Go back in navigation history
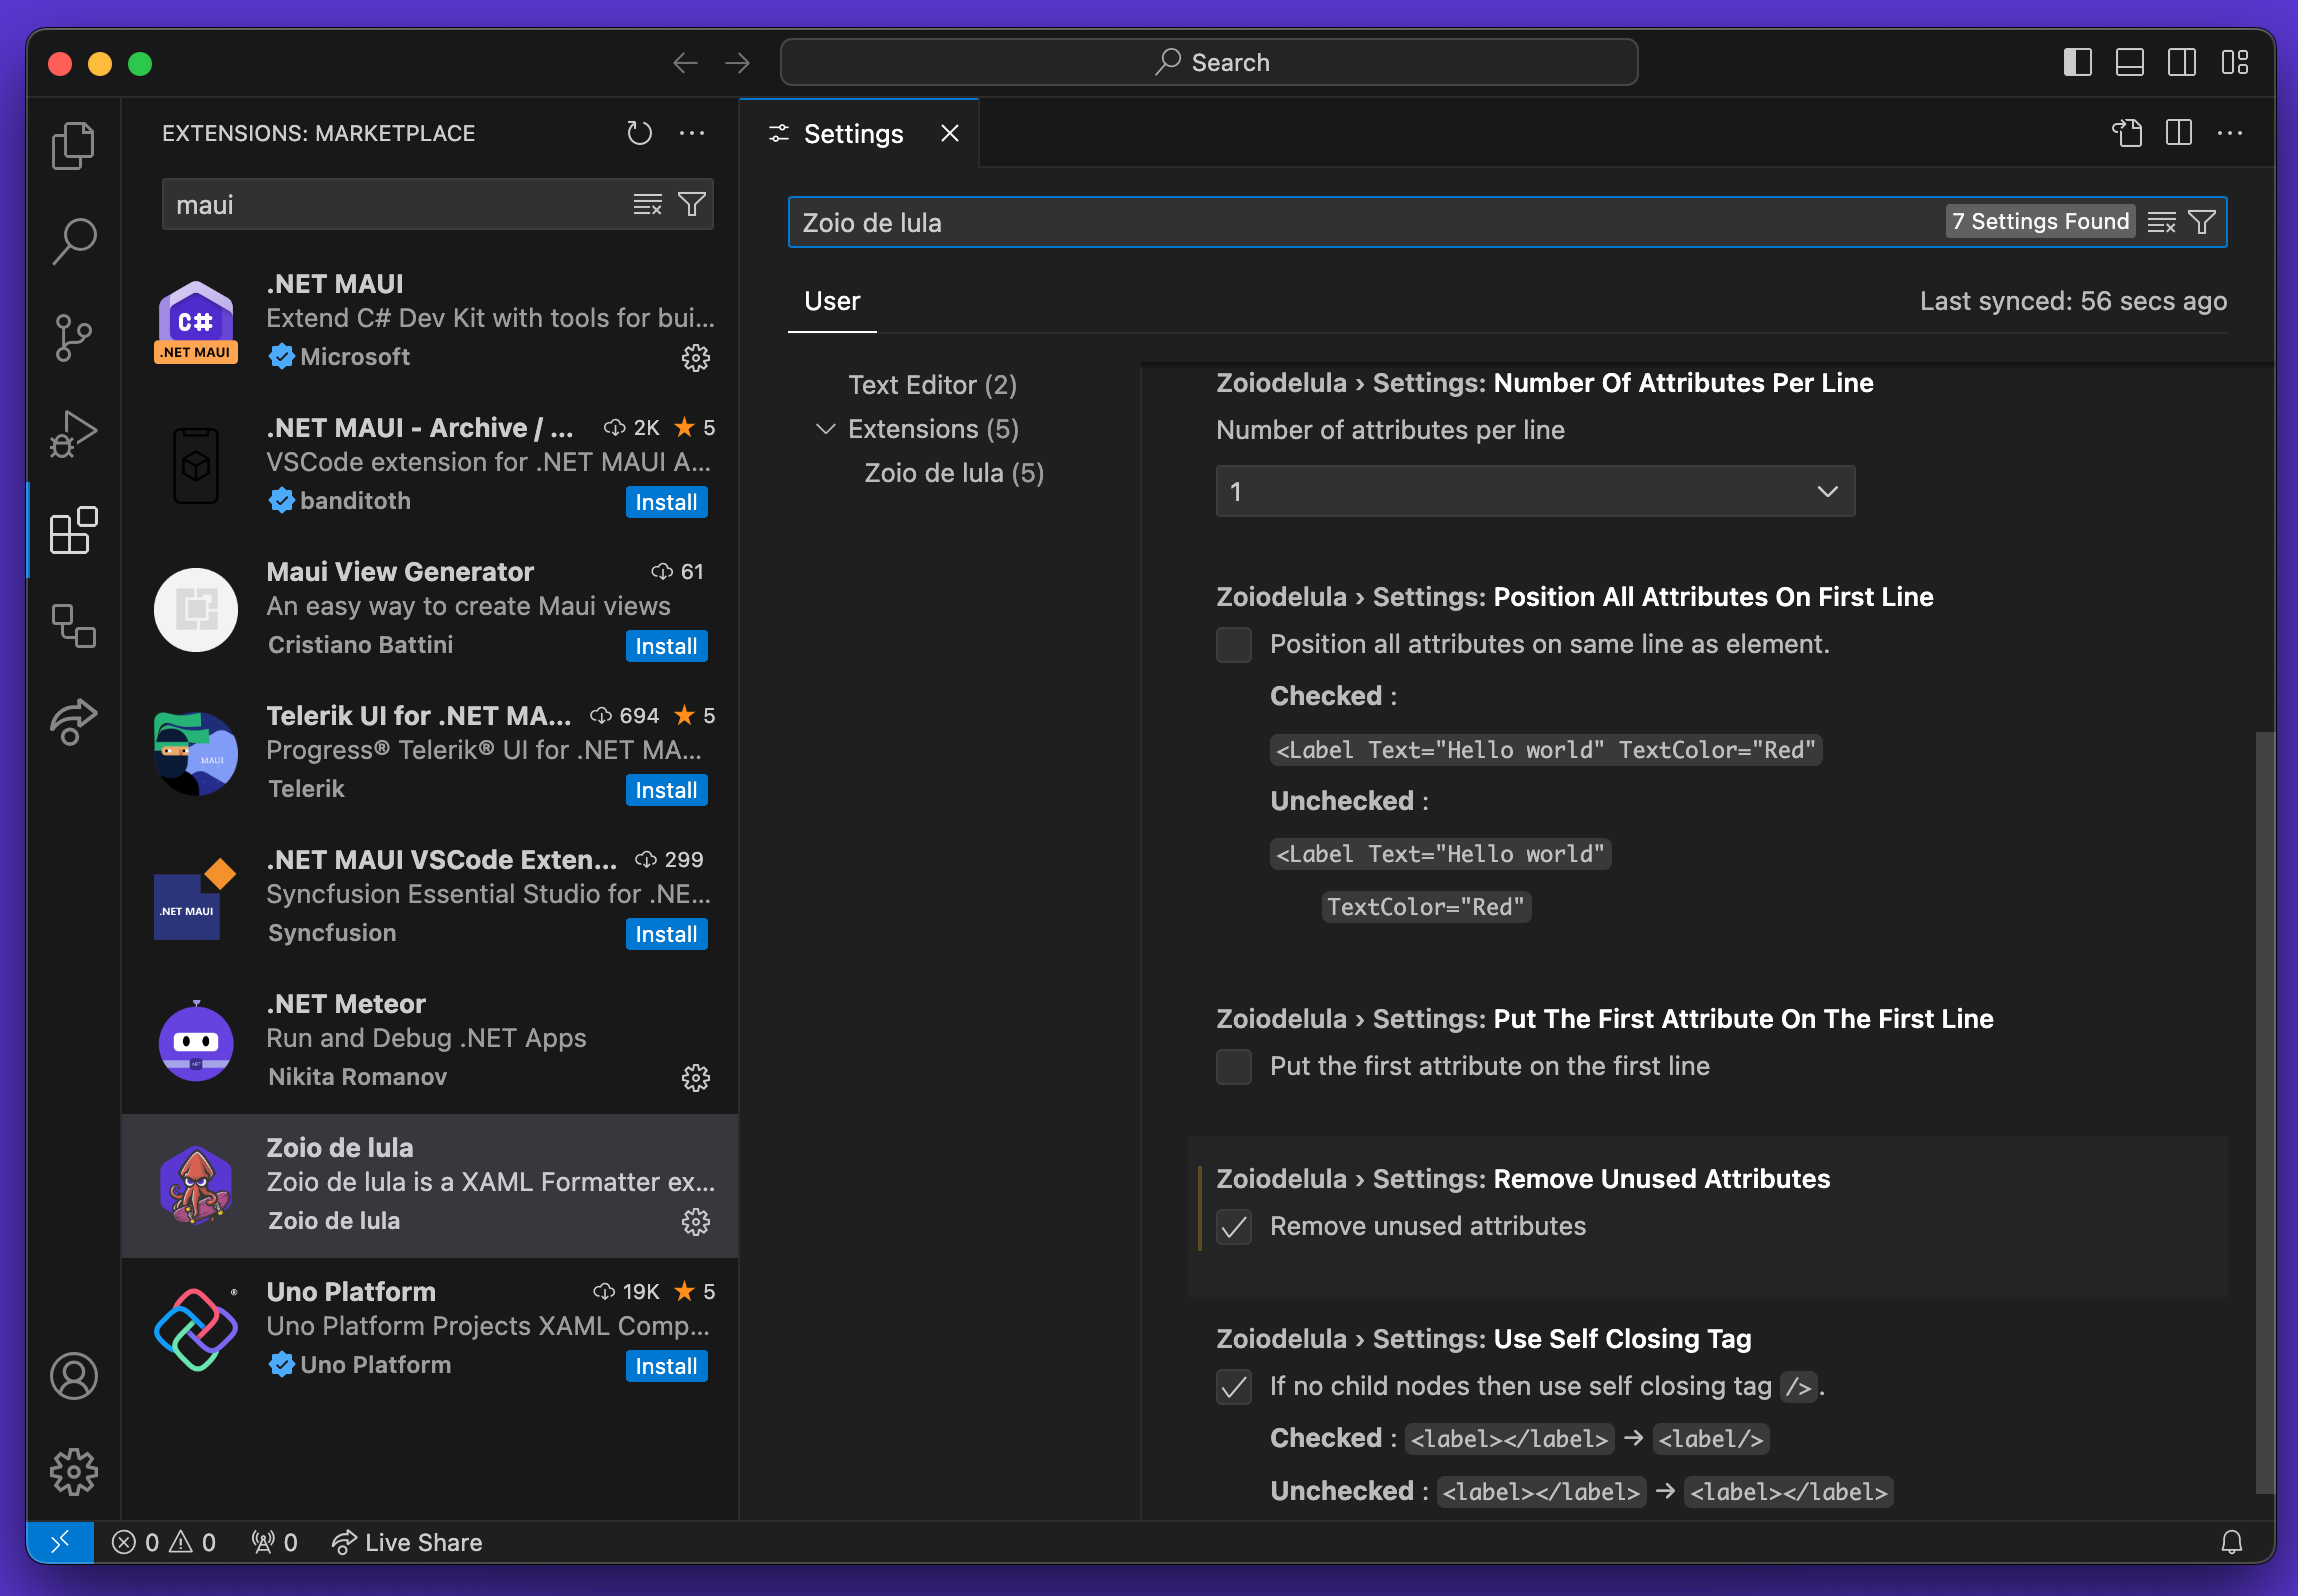 tap(685, 63)
